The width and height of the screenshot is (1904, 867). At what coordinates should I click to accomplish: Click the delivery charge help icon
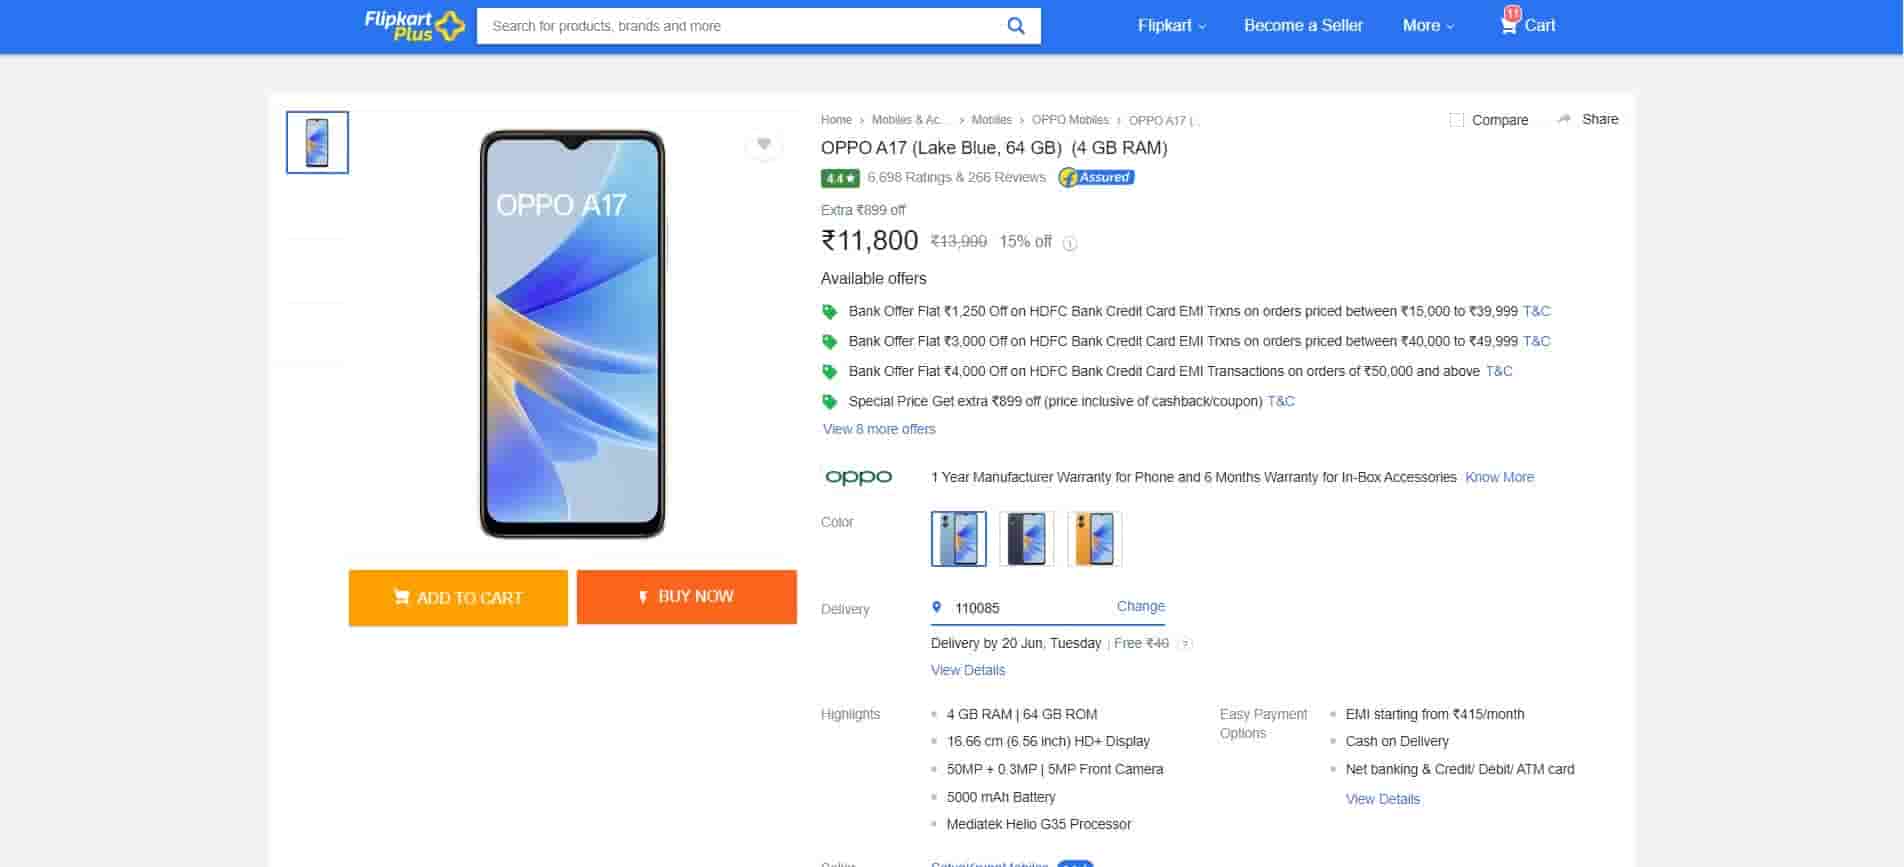pyautogui.click(x=1185, y=644)
